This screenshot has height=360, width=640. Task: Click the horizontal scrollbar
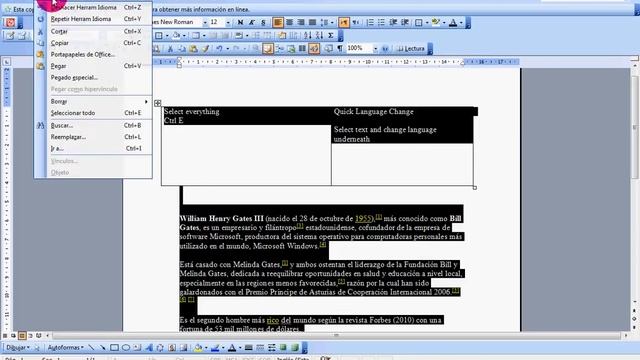(x=337, y=336)
